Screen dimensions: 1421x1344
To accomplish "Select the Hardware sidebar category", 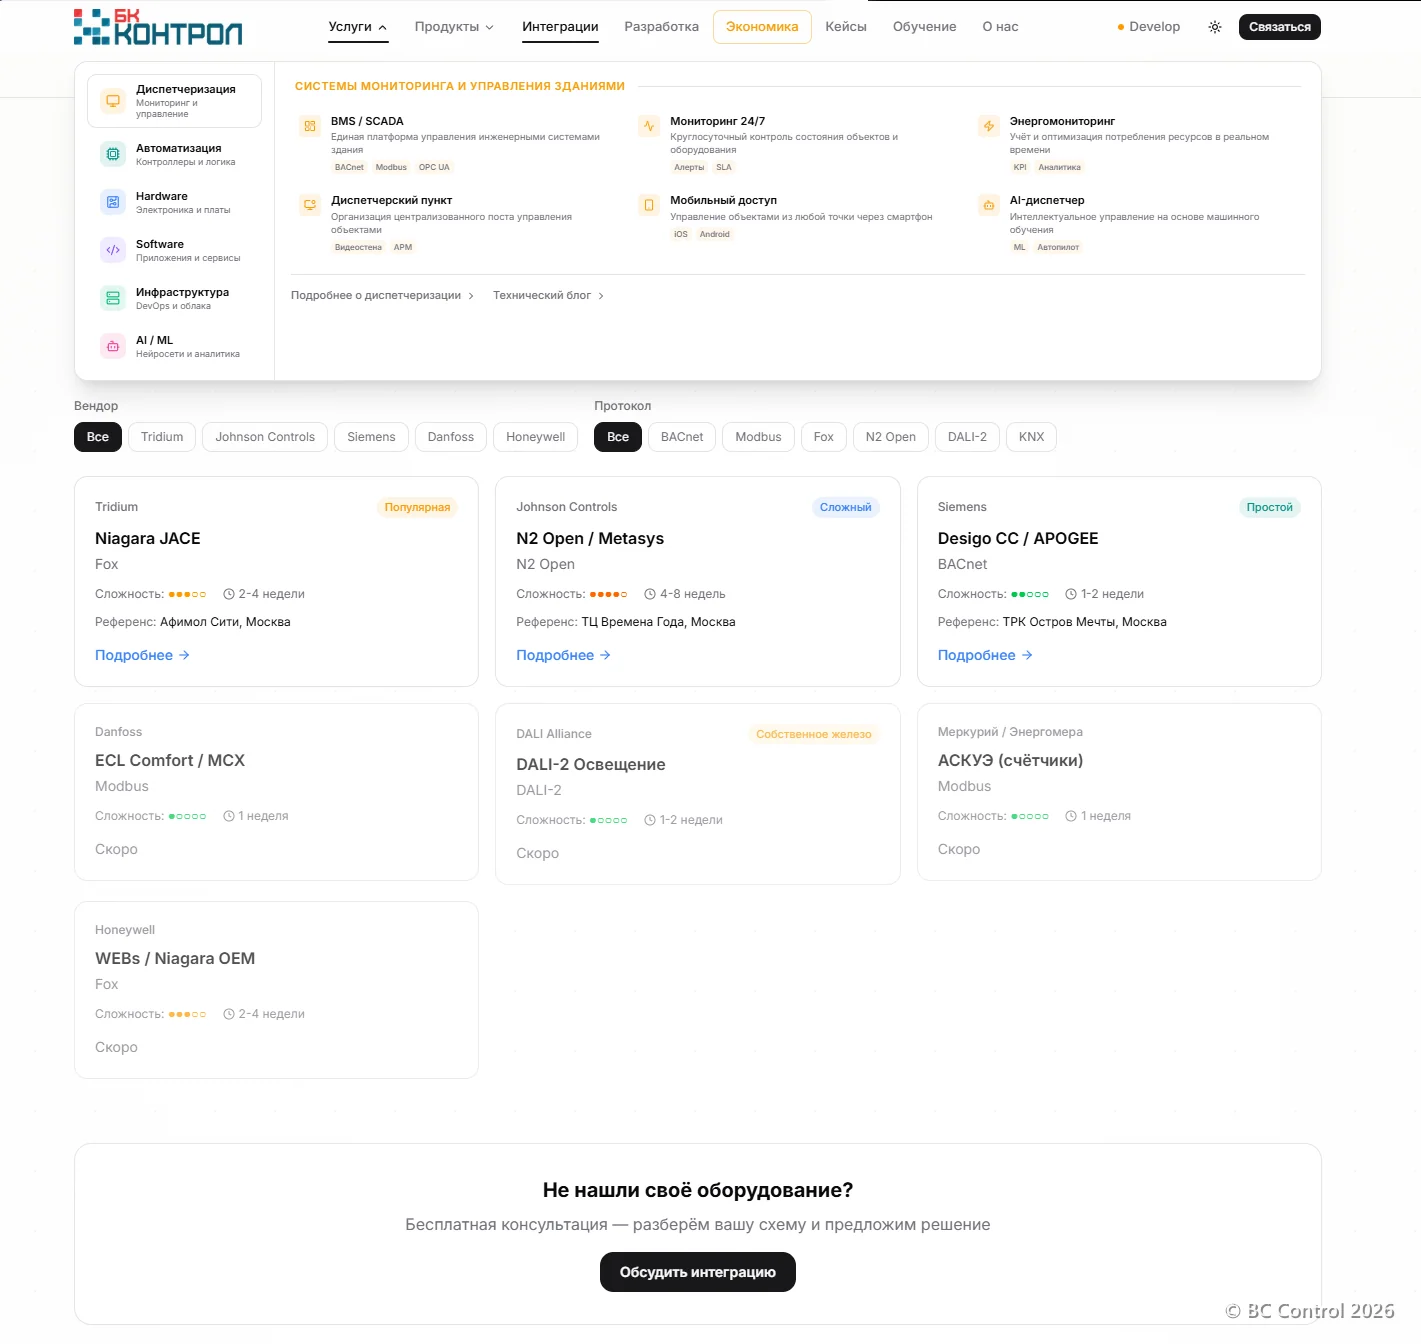I will coord(174,202).
